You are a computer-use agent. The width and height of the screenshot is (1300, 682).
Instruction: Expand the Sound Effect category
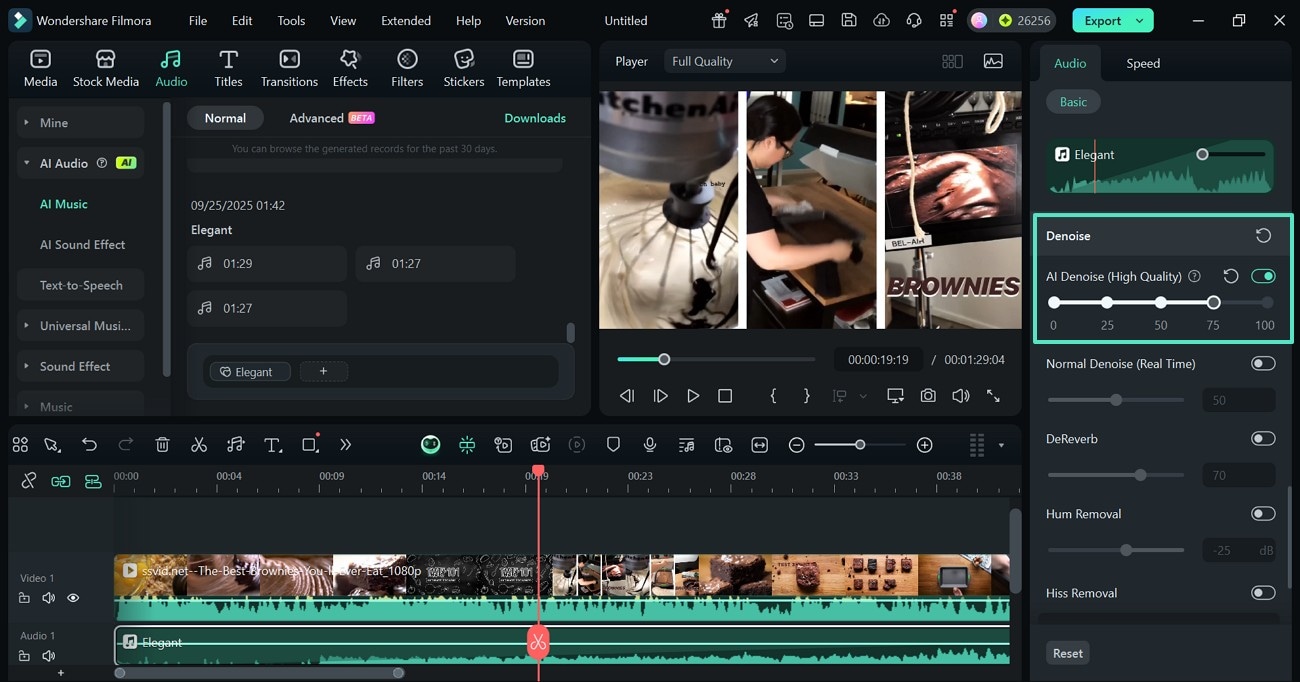75,366
